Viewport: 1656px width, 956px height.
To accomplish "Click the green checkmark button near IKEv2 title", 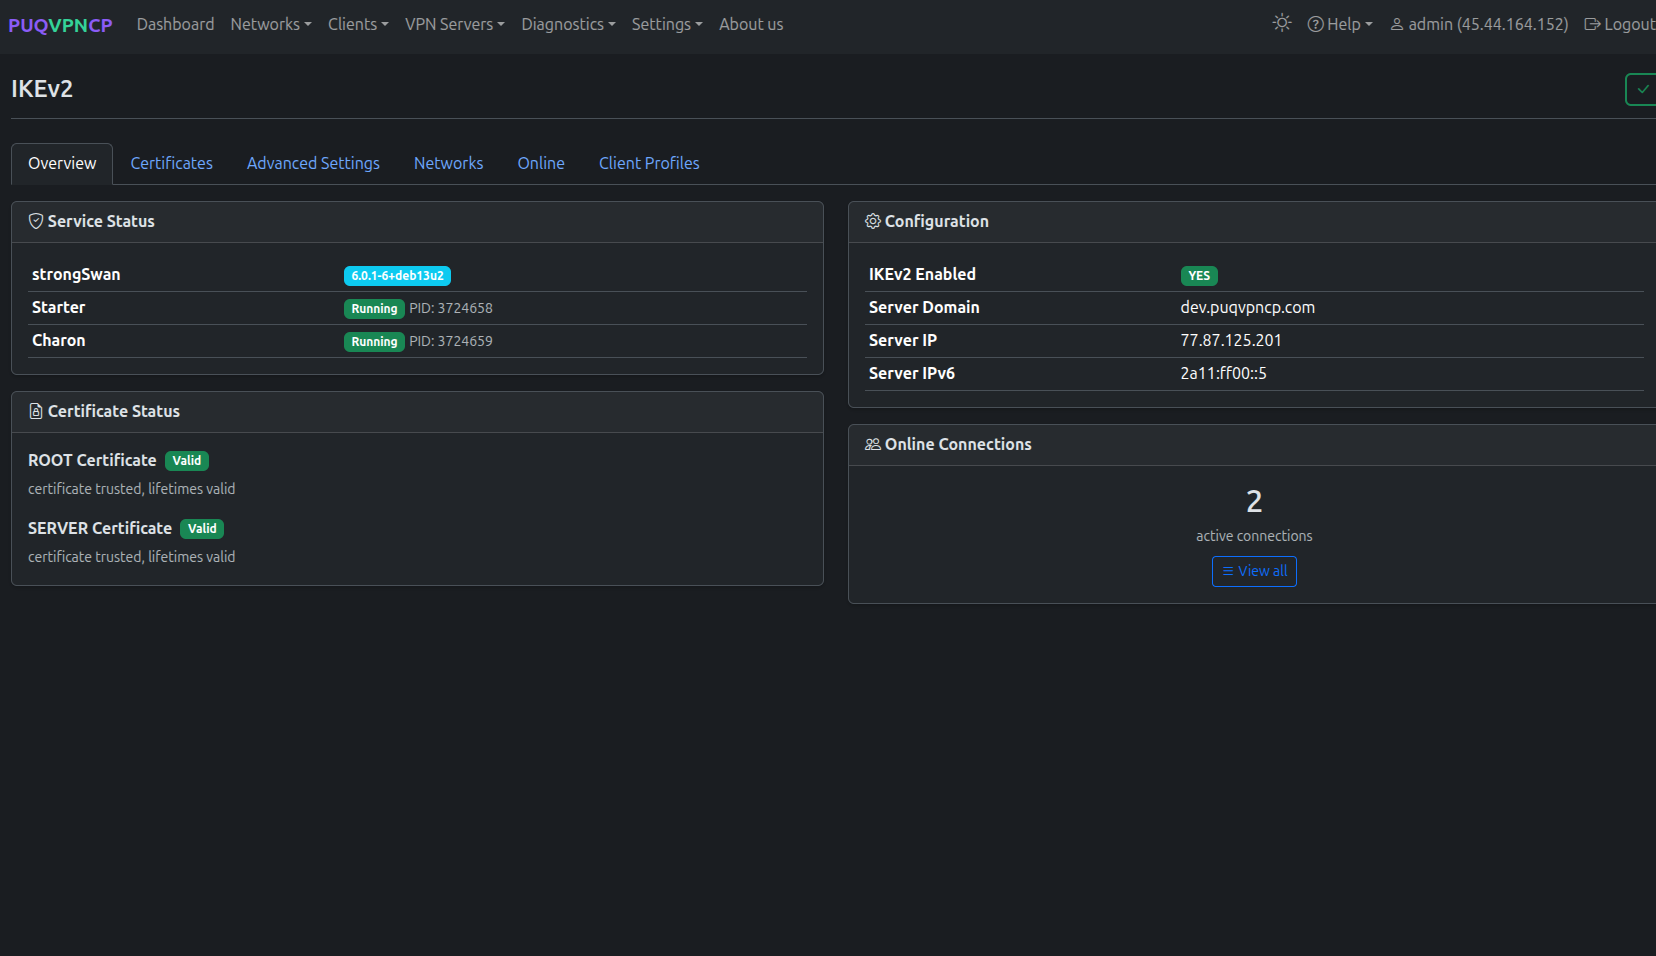I will (1641, 89).
